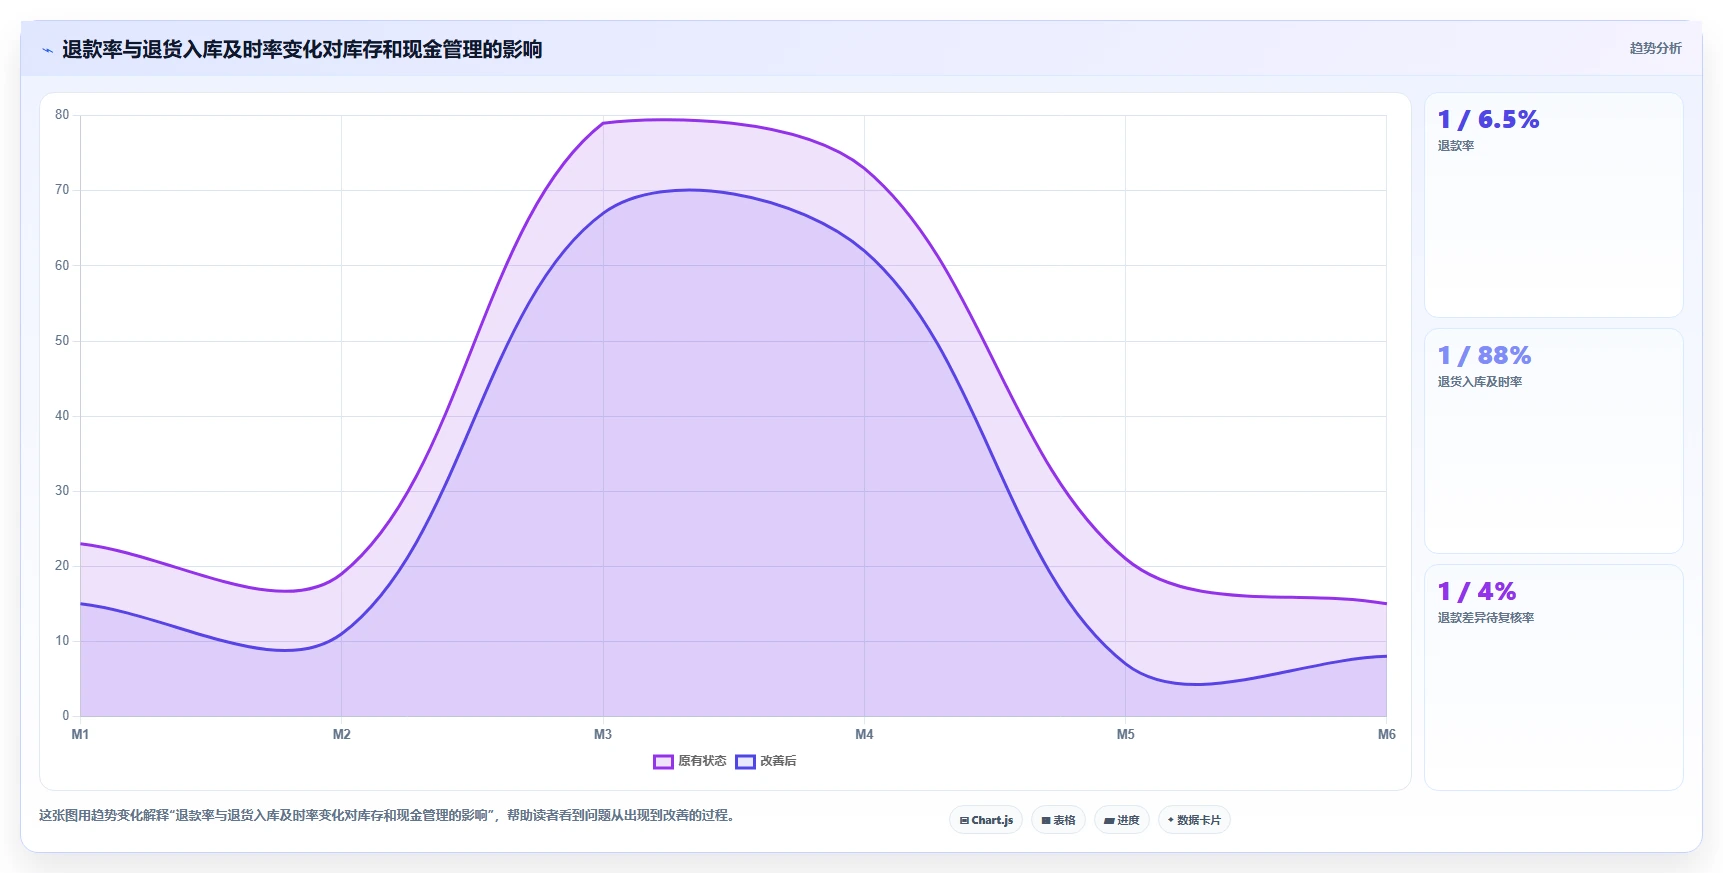
Task: Click the 50 y-axis value
Action: pos(62,341)
